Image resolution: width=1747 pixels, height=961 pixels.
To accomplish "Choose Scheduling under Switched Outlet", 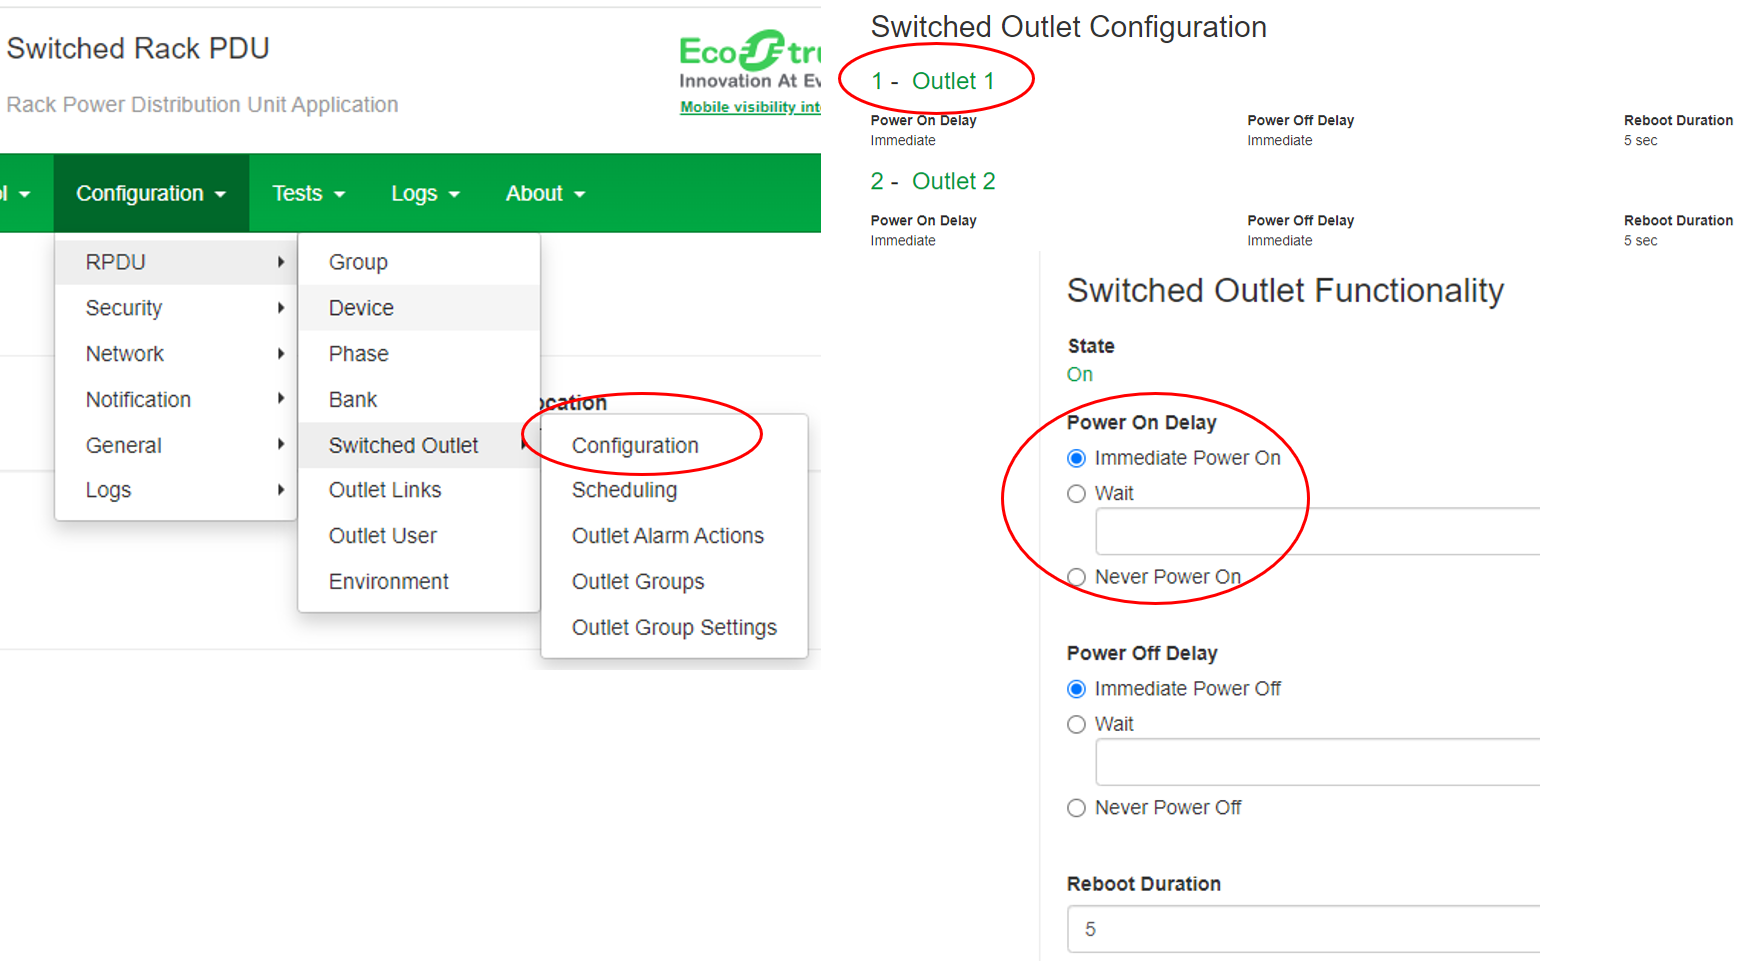I will (674, 490).
